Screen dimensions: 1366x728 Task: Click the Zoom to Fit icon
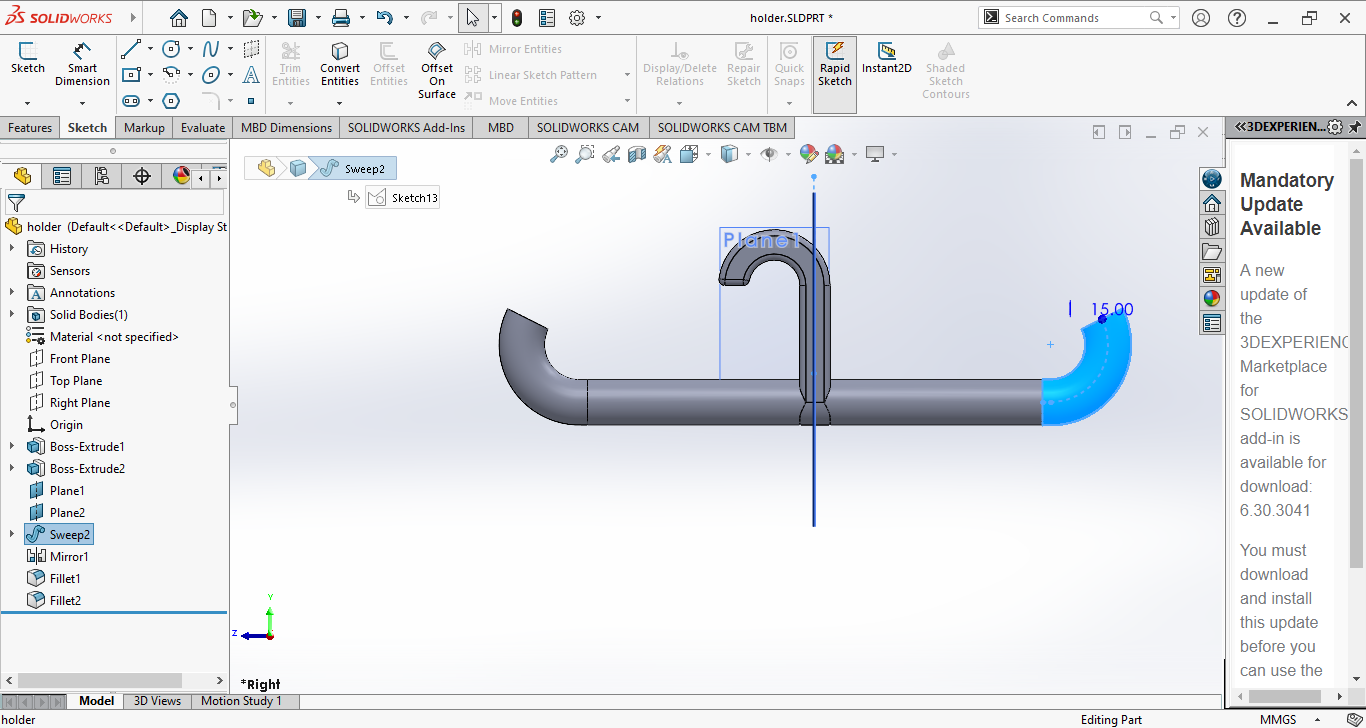[559, 154]
